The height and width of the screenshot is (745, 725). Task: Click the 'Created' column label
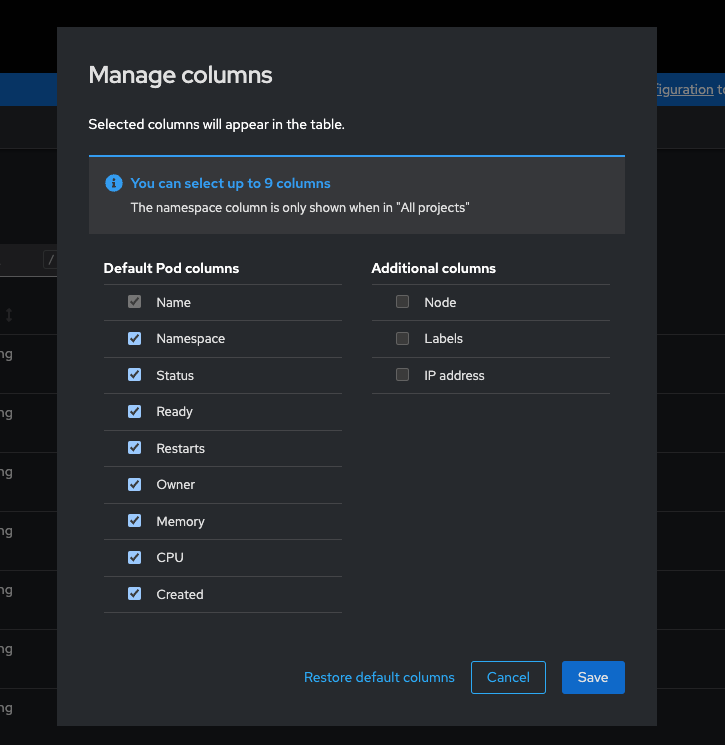pos(180,594)
